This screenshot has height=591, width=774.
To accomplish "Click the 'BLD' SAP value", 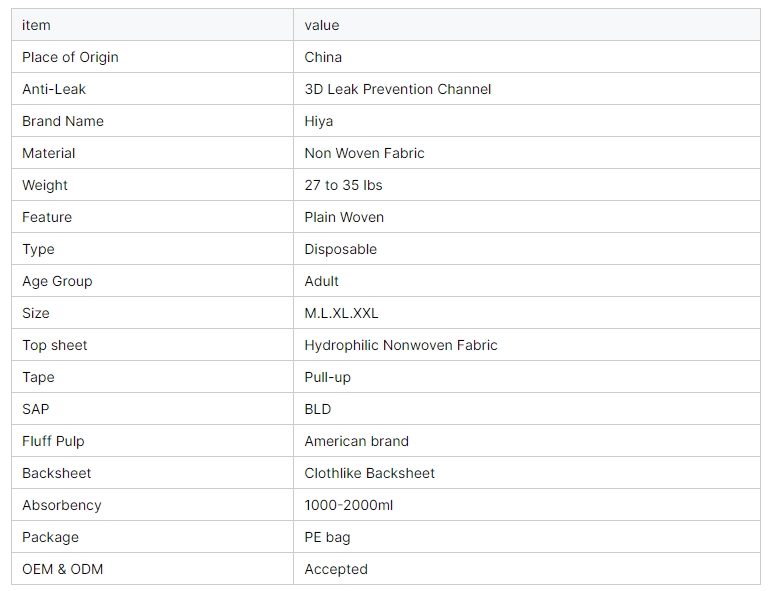I will pyautogui.click(x=318, y=409).
